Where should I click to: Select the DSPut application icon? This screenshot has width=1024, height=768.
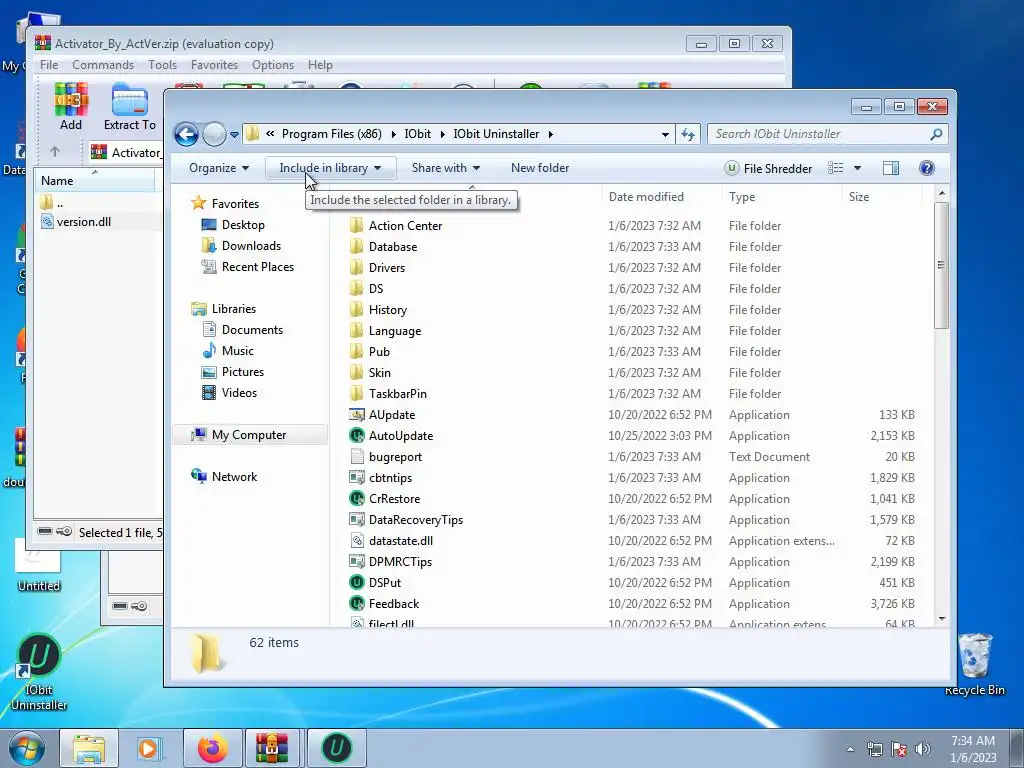coord(357,583)
